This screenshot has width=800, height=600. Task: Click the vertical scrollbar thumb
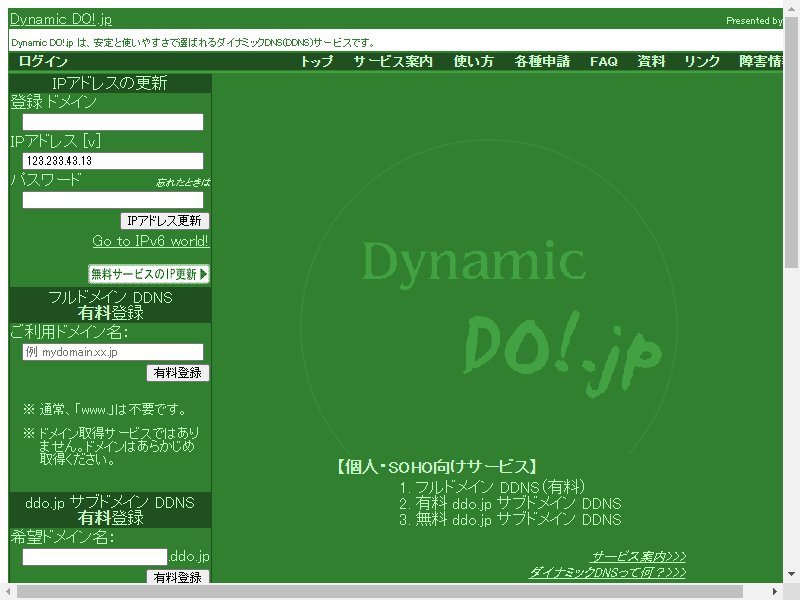791,140
